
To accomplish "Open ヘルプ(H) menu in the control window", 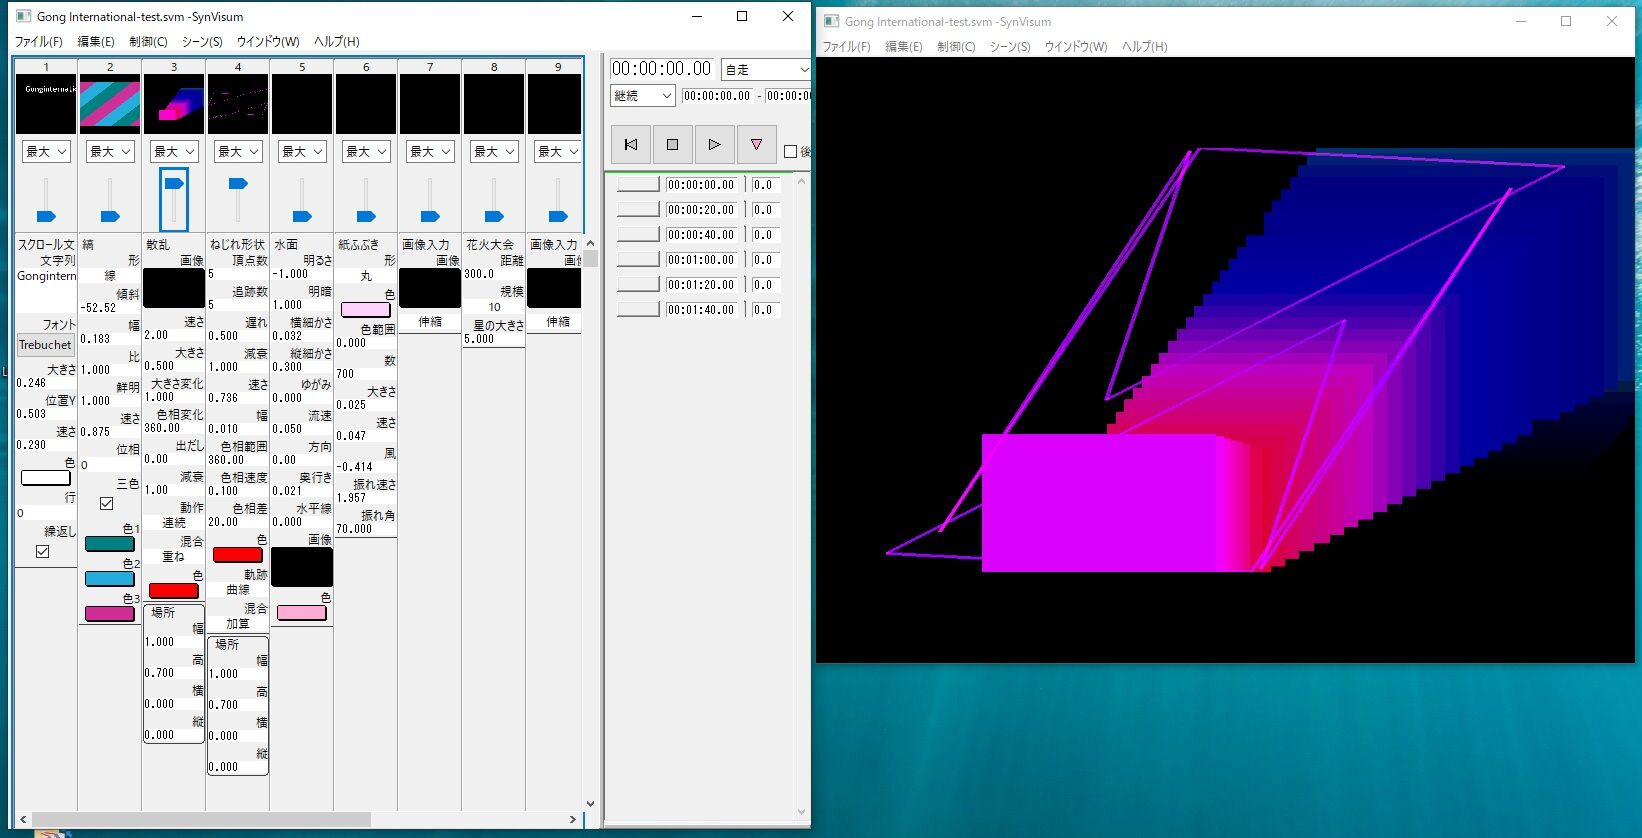I will coord(337,42).
